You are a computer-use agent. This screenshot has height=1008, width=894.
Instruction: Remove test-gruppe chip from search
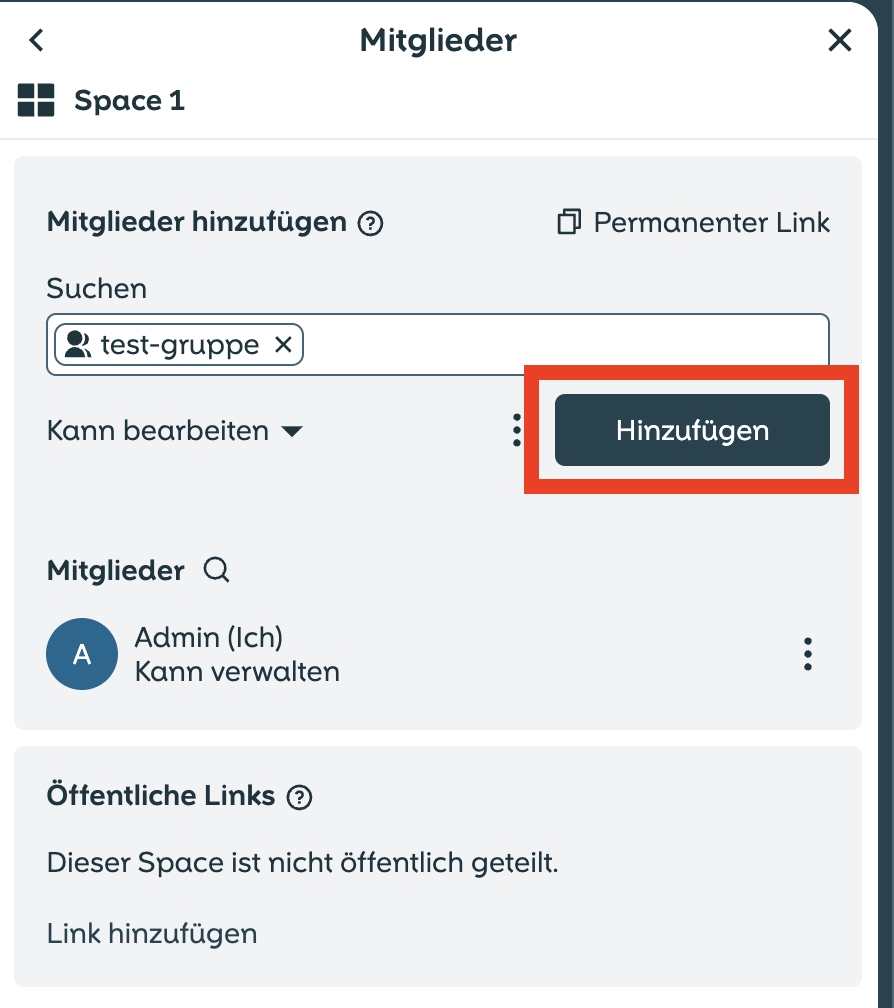click(x=283, y=345)
